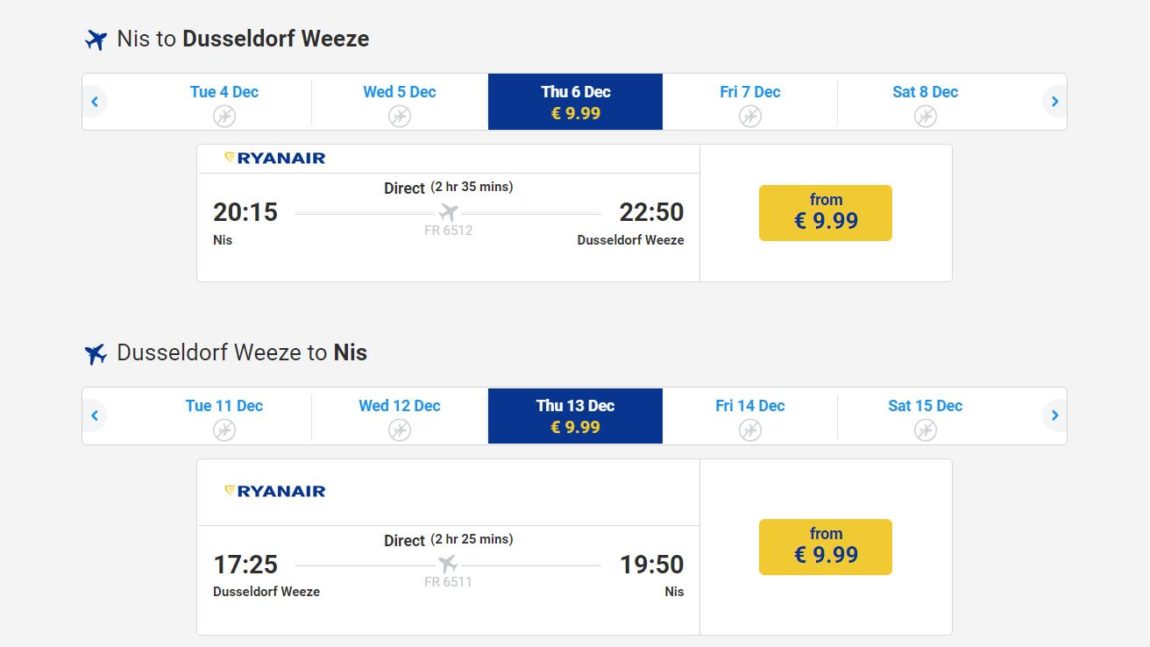Viewport: 1150px width, 647px height.
Task: Select the Thu 6 Dec date tab
Action: pyautogui.click(x=576, y=101)
